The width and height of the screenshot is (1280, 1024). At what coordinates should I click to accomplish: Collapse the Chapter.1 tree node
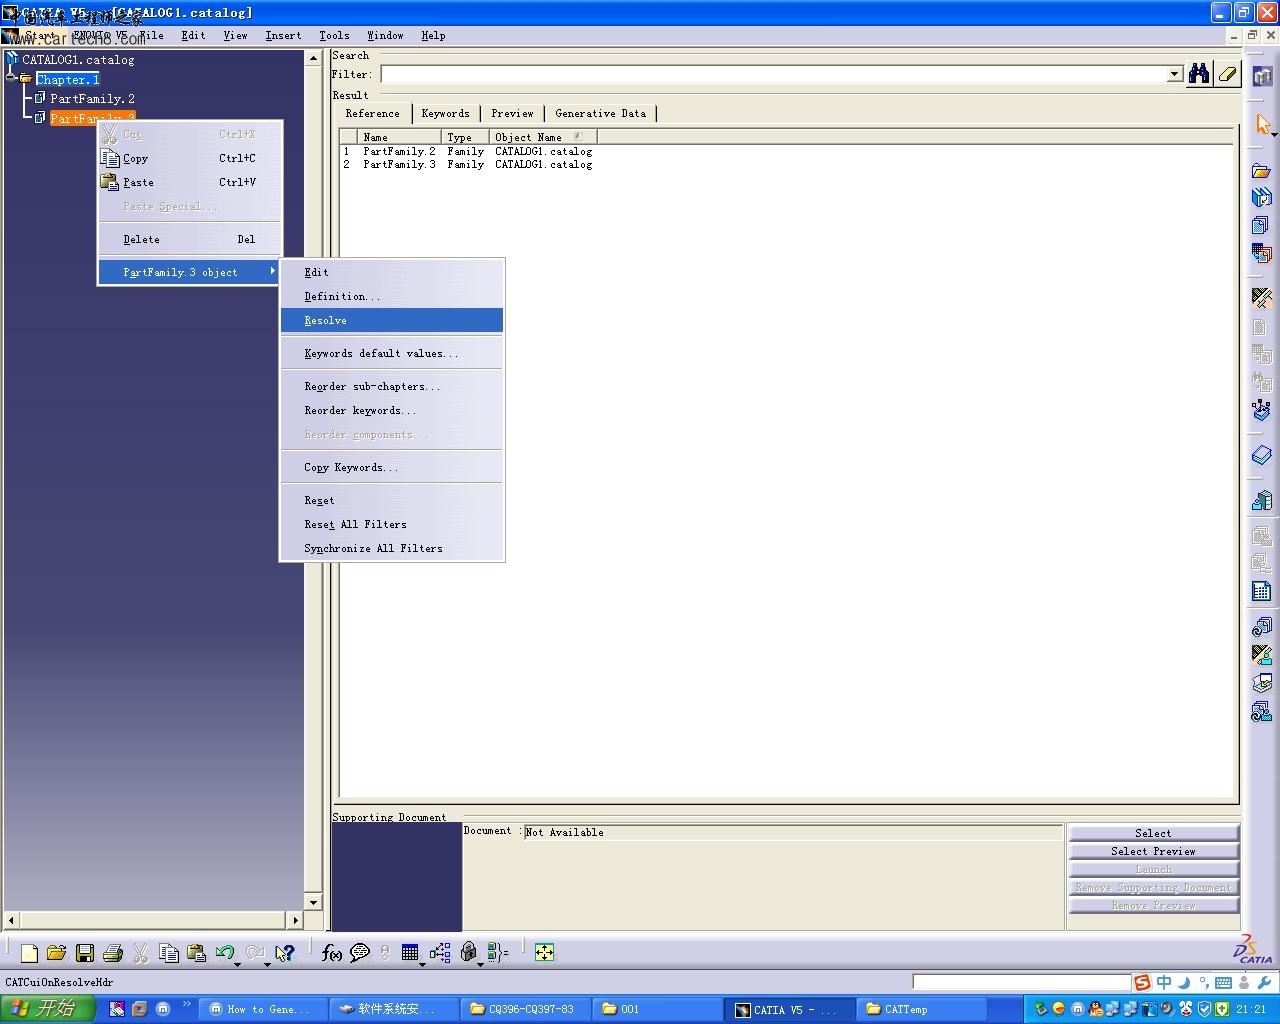(x=11, y=79)
